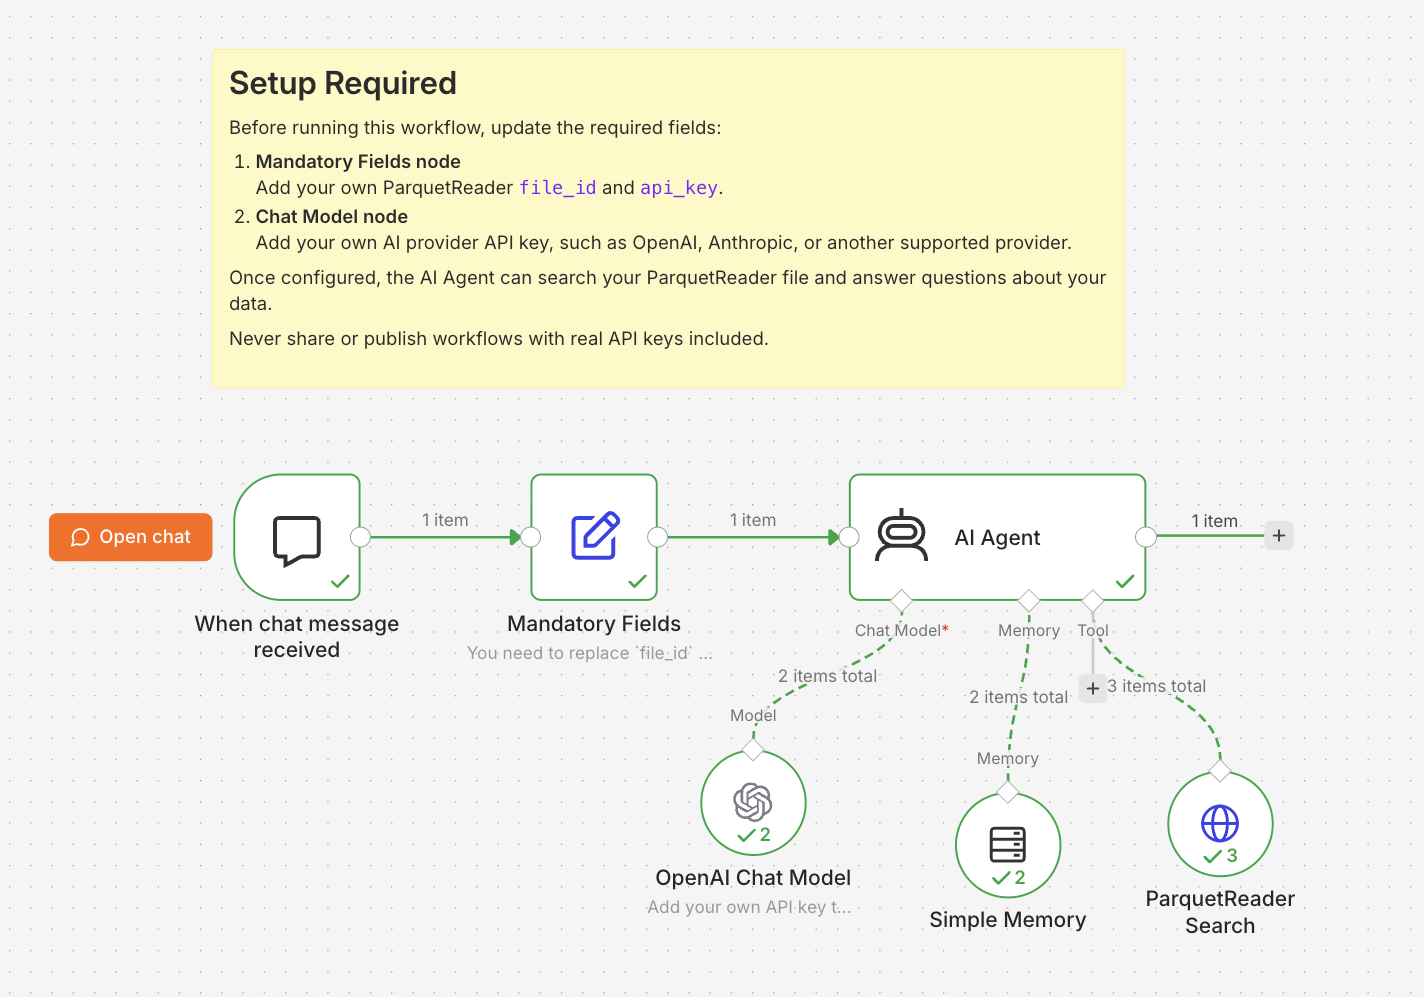Click '2 items total' on Memory connection

[x=1019, y=697]
